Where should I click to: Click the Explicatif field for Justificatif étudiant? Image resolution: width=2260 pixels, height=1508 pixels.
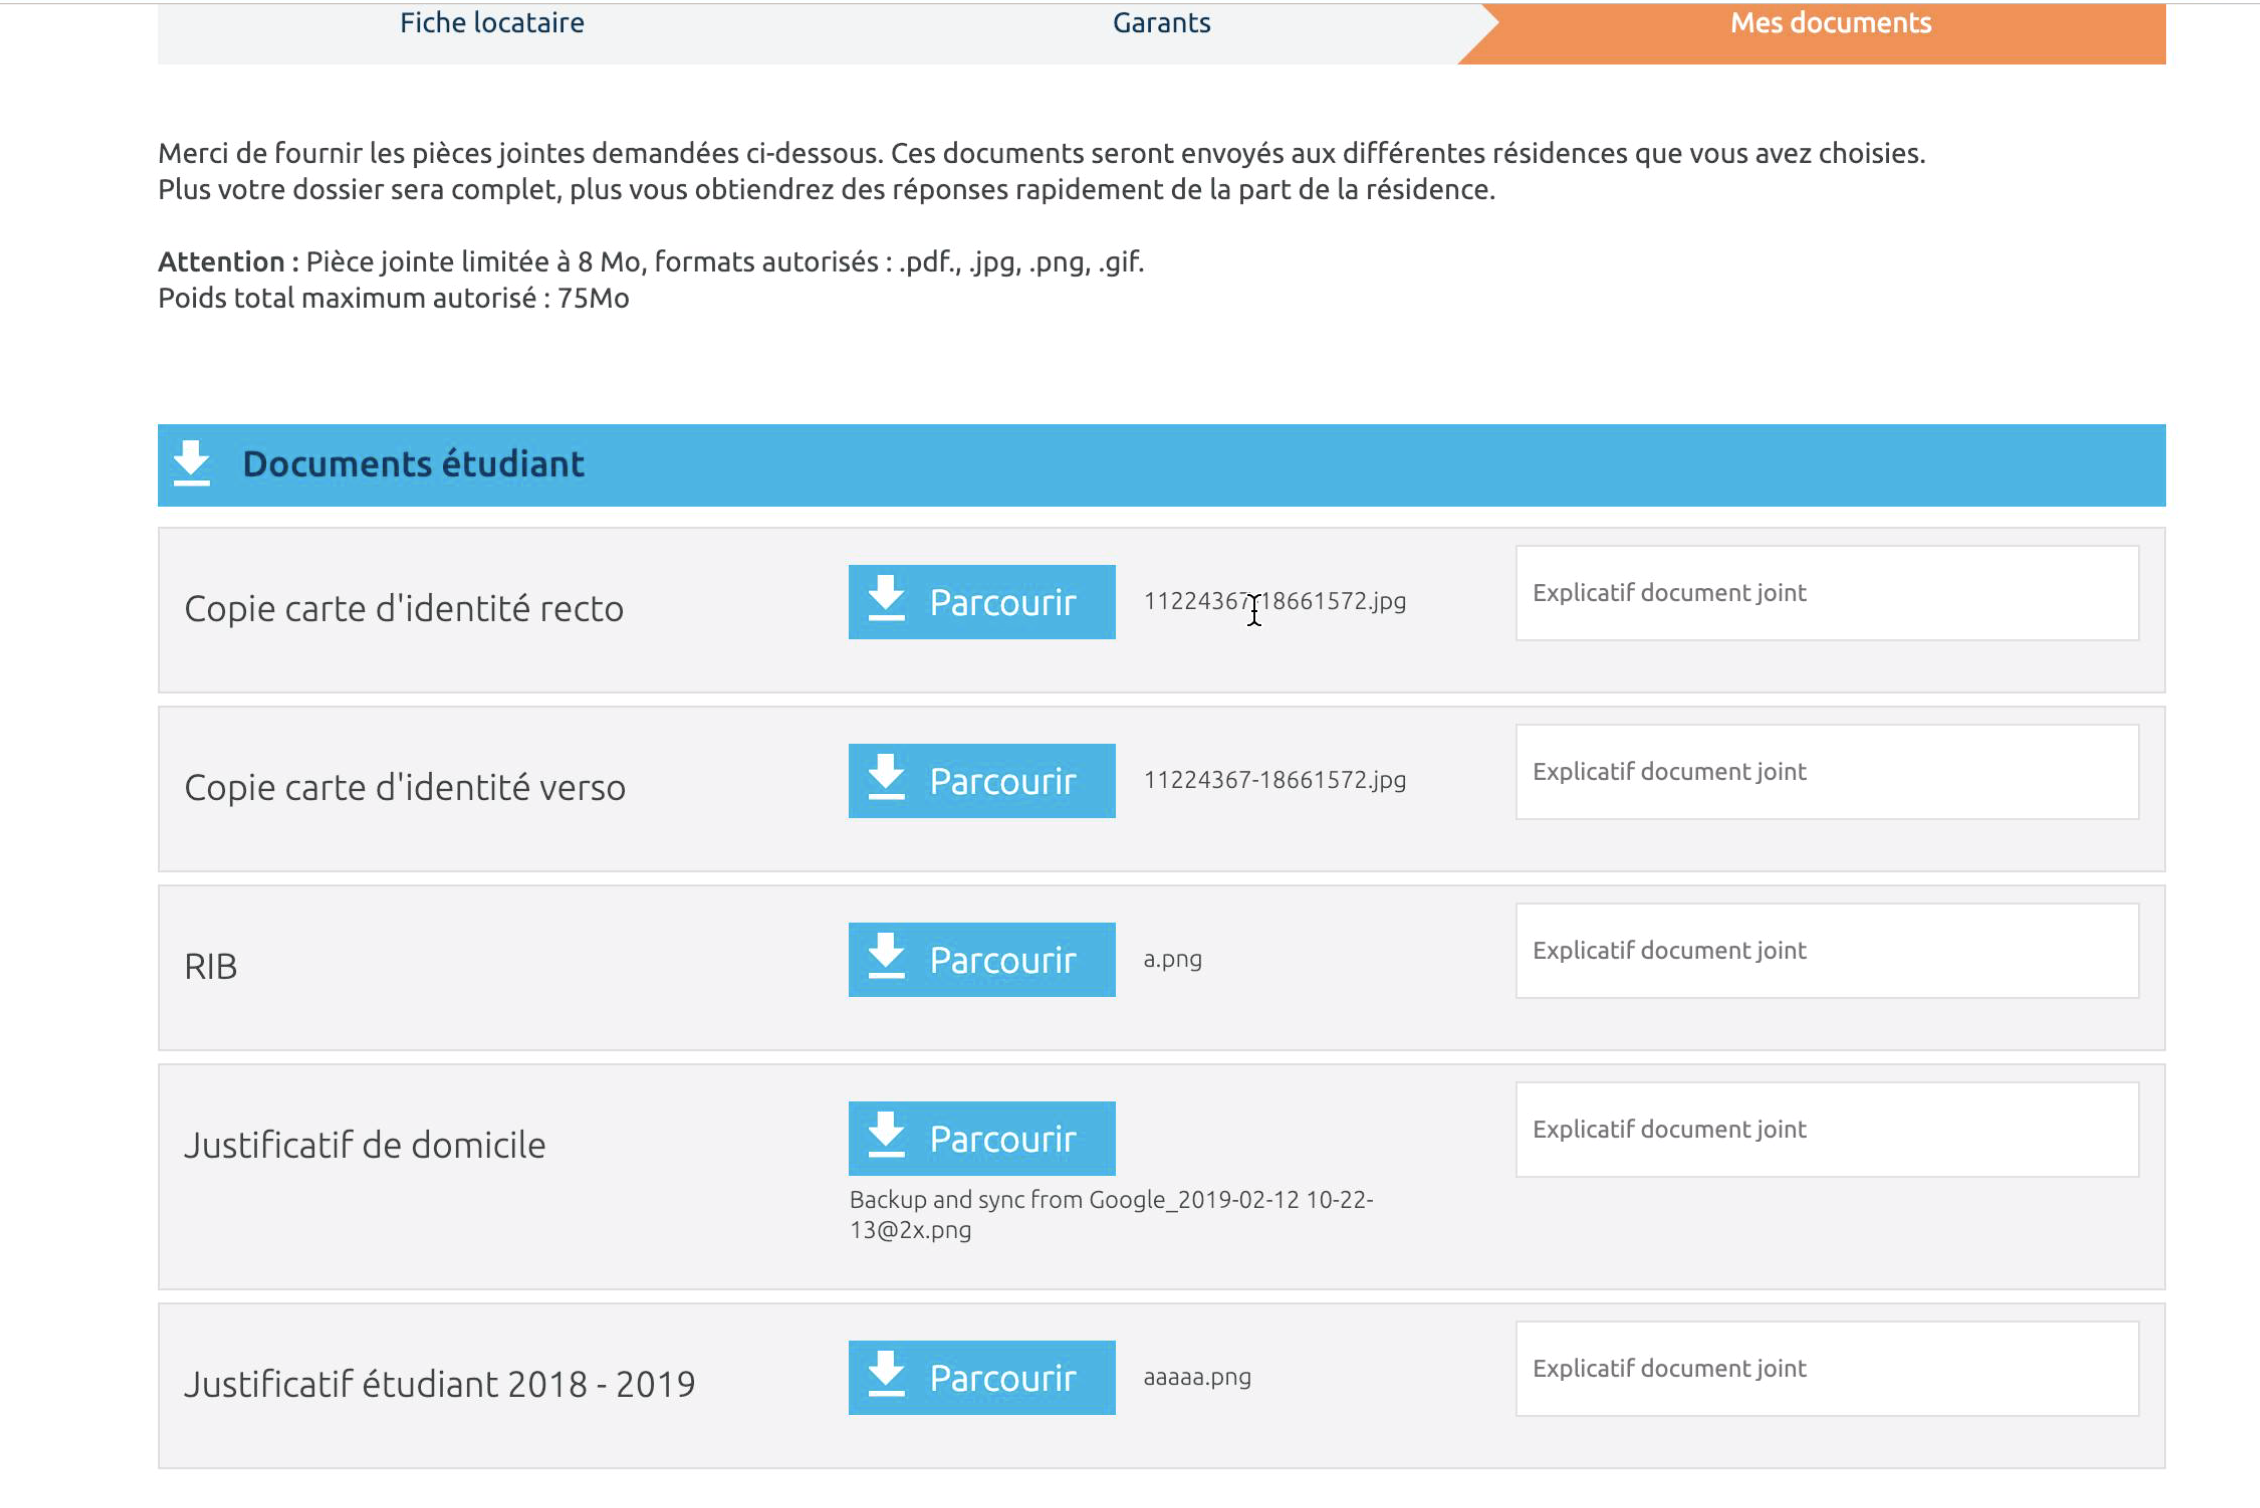pos(1827,1369)
